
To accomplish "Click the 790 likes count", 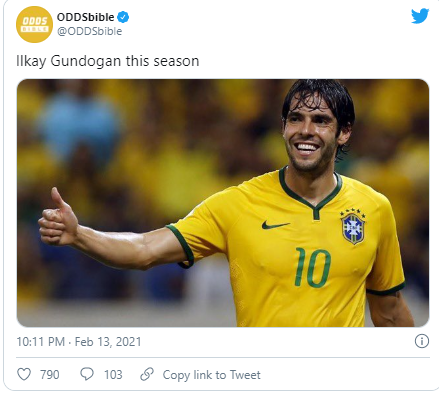I will tap(50, 375).
